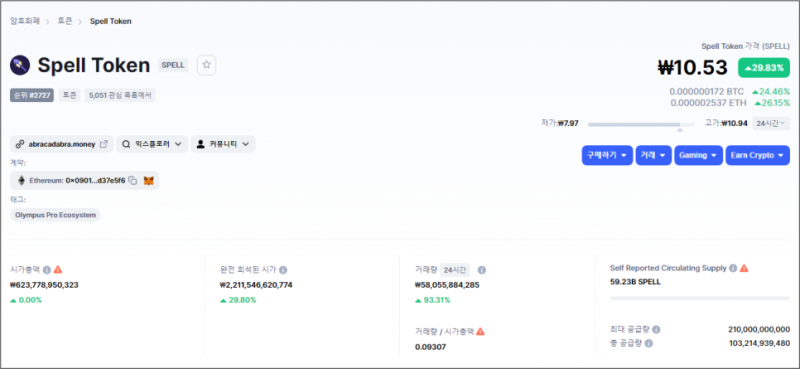800x369 pixels.
Task: Click the Olympus Pro Ecosystem tag
Action: click(x=56, y=215)
